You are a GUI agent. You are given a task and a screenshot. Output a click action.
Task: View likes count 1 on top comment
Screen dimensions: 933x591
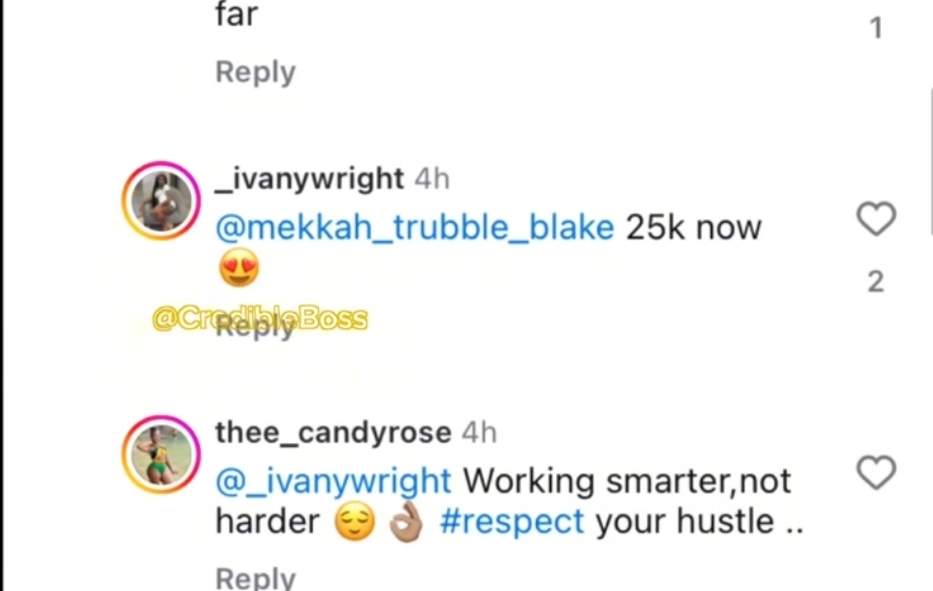pos(876,27)
